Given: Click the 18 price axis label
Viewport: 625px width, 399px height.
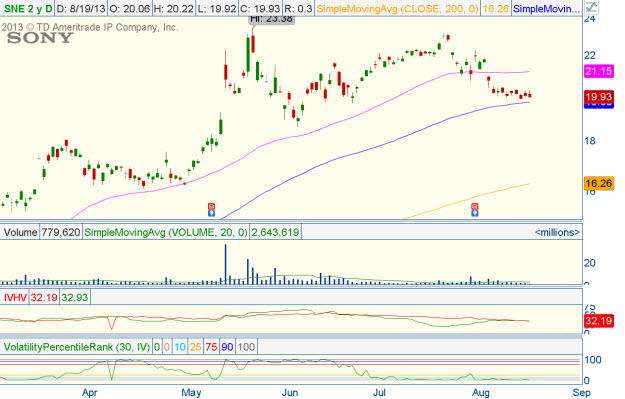Looking at the screenshot, I should [x=590, y=141].
